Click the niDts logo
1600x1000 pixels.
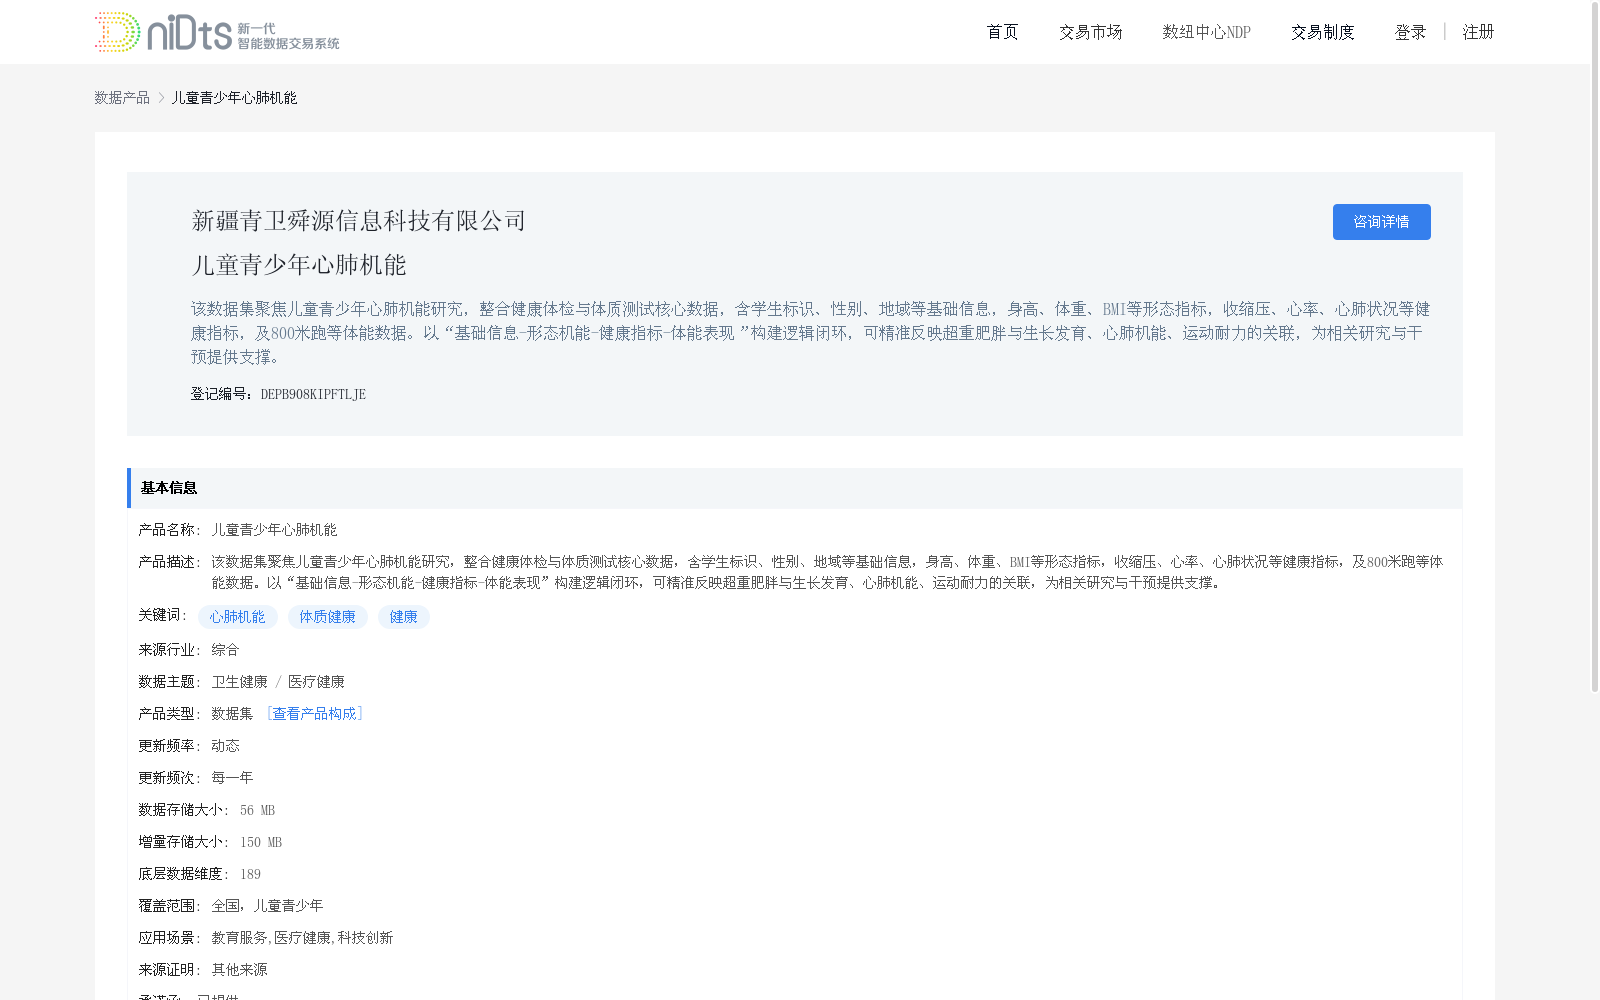217,32
